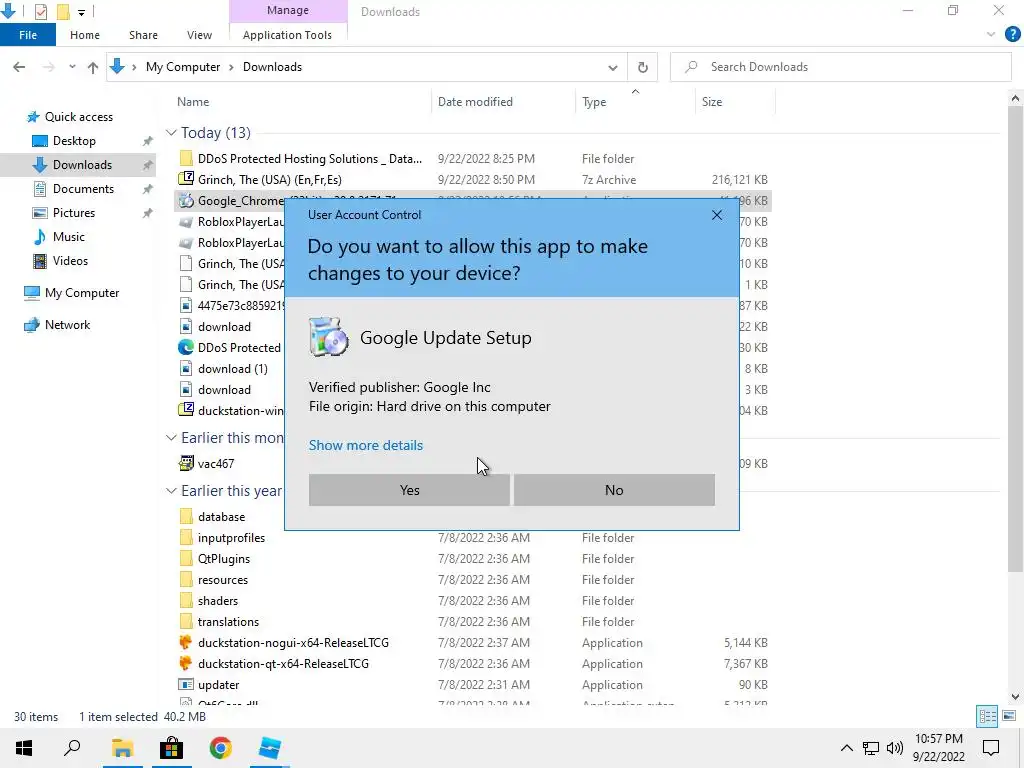Viewport: 1024px width, 768px height.
Task: Open the Windows Start menu
Action: tap(24, 748)
